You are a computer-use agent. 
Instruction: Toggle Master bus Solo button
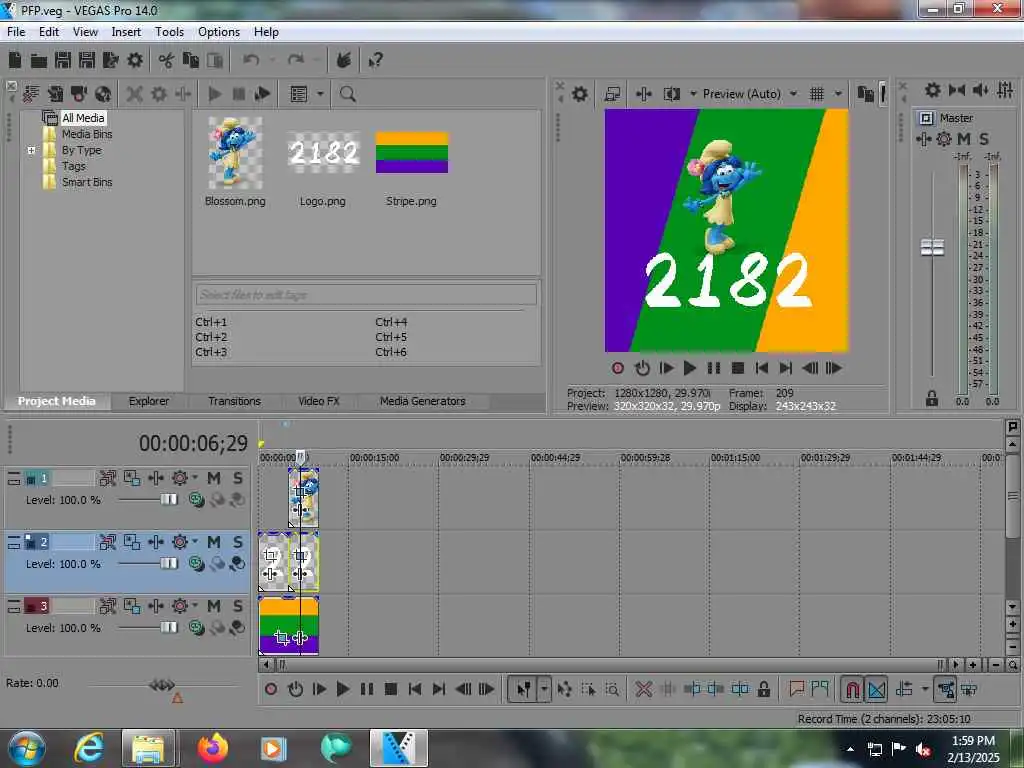[x=984, y=139]
